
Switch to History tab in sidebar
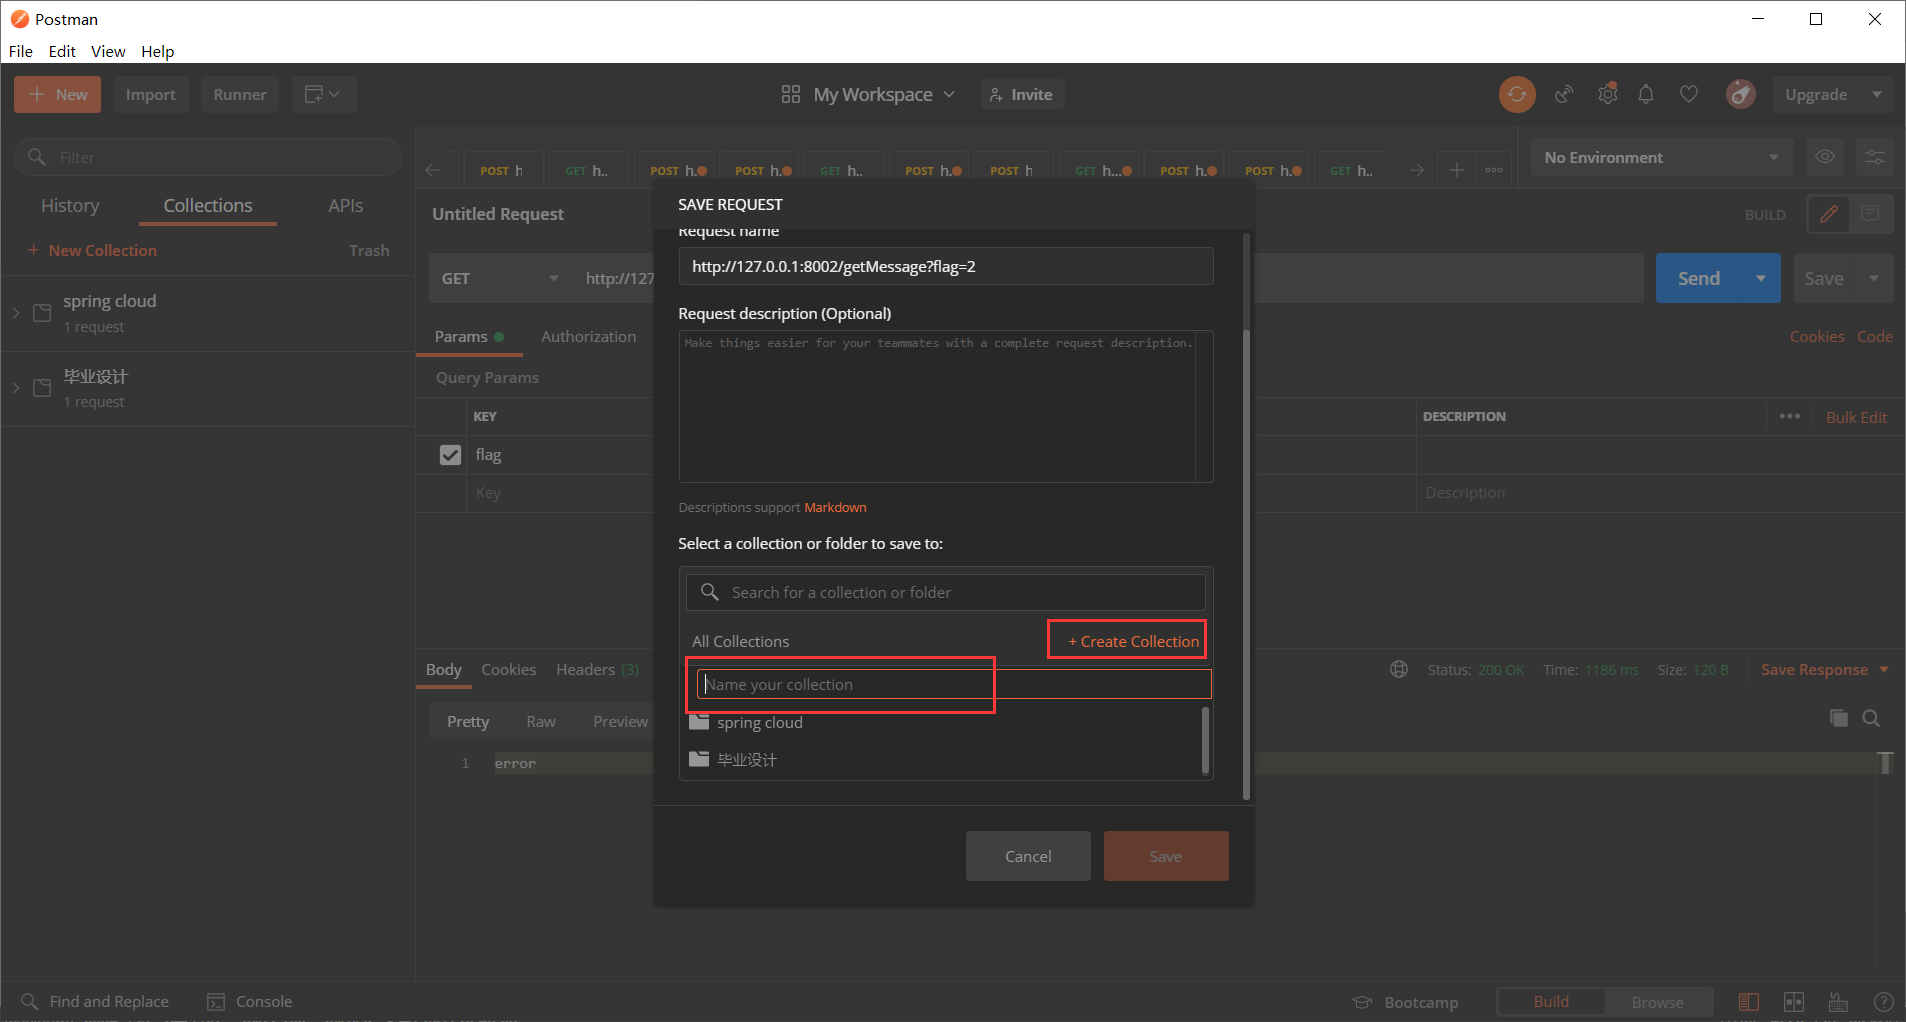(x=70, y=205)
